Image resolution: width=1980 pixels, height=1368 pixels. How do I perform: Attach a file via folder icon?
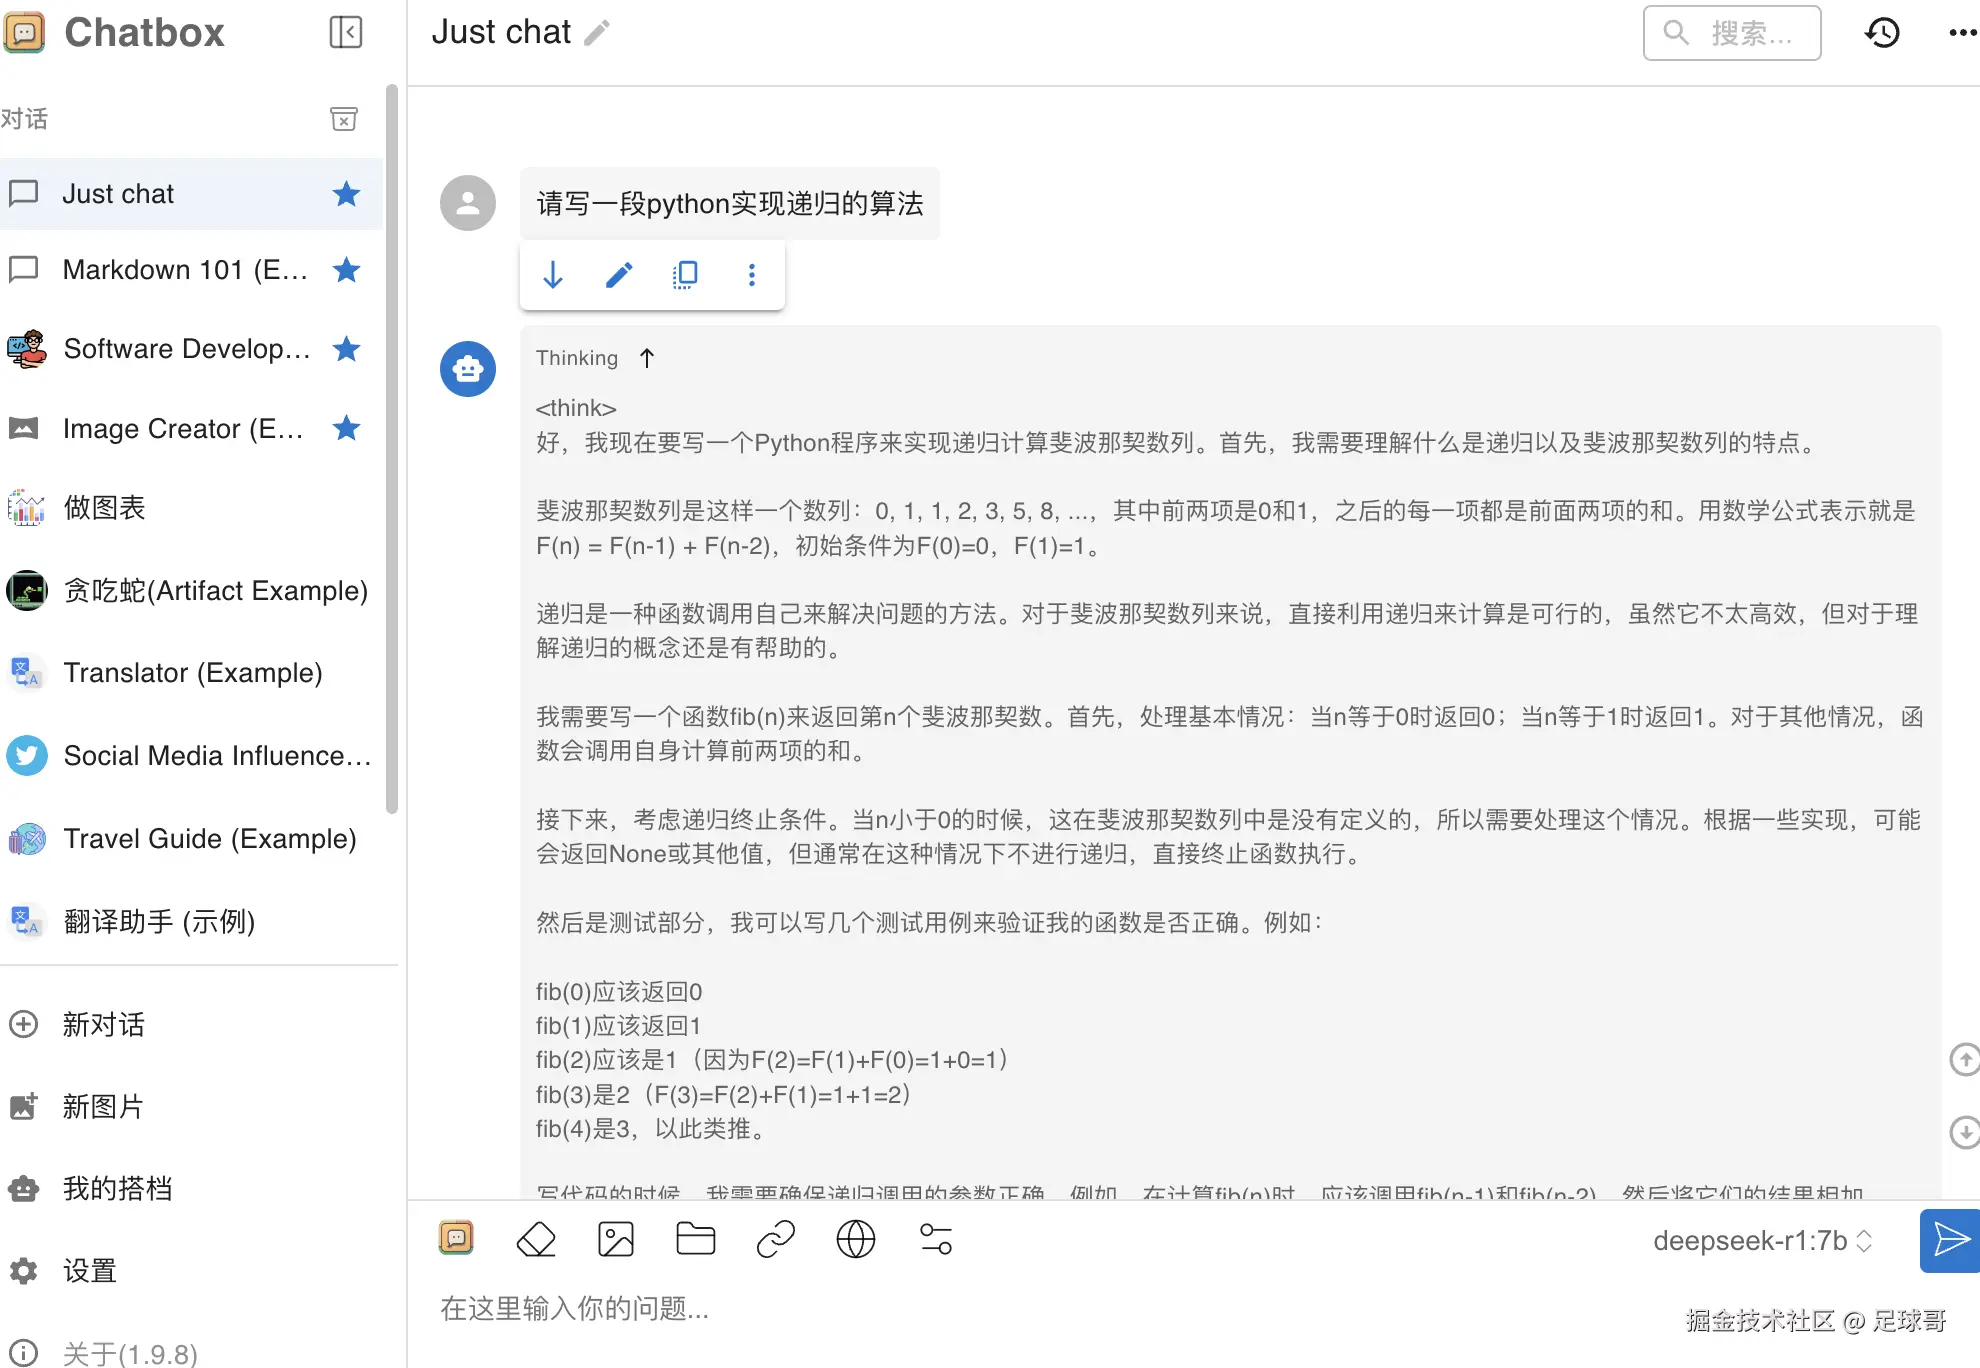(x=695, y=1240)
